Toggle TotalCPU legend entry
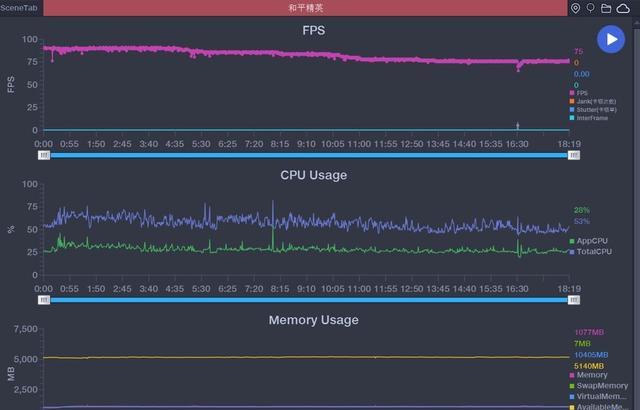640x410 pixels. (593, 251)
